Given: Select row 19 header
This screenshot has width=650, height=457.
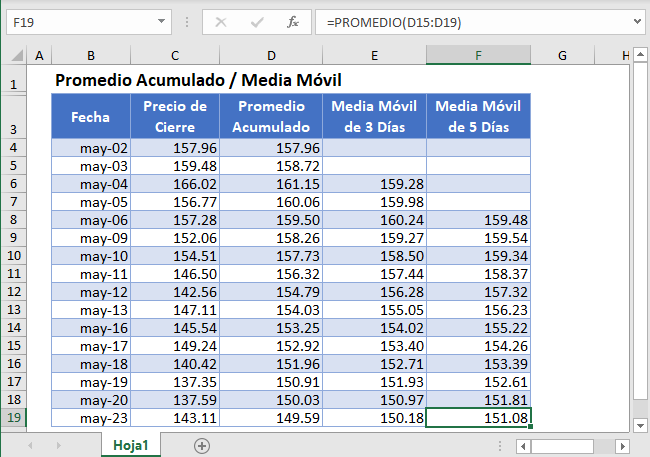Looking at the screenshot, I should (x=13, y=417).
